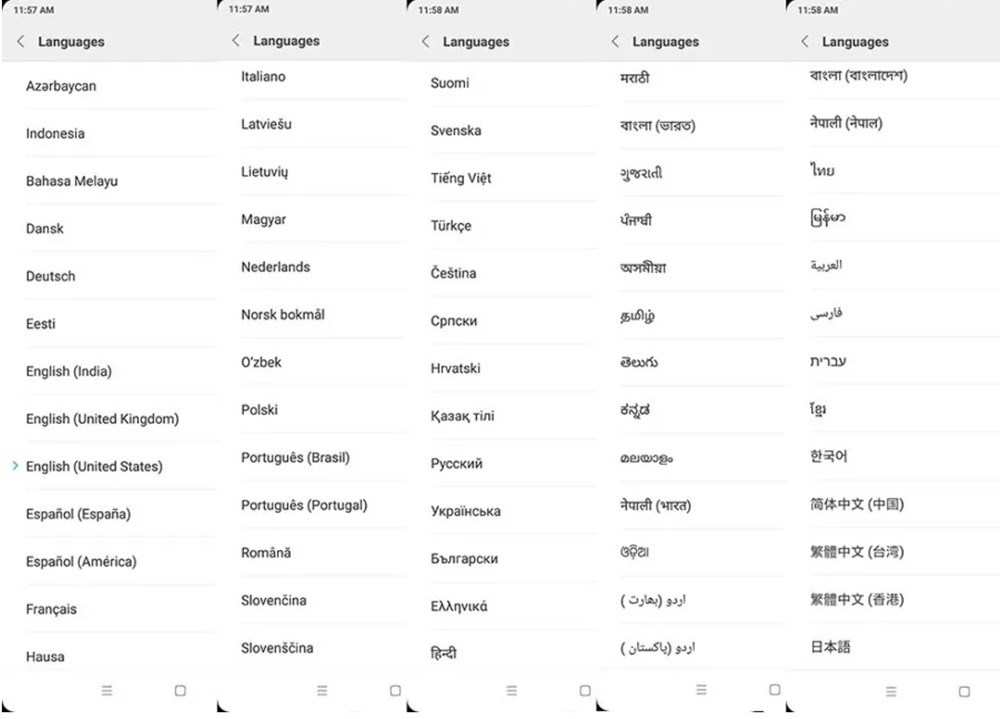The width and height of the screenshot is (1000, 719).
Task: Select Español (América) language
Action: [81, 562]
